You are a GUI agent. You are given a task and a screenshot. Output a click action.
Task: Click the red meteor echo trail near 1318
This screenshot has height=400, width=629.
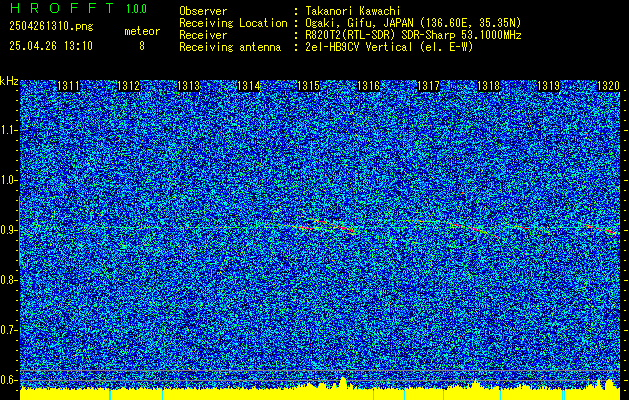pos(473,229)
